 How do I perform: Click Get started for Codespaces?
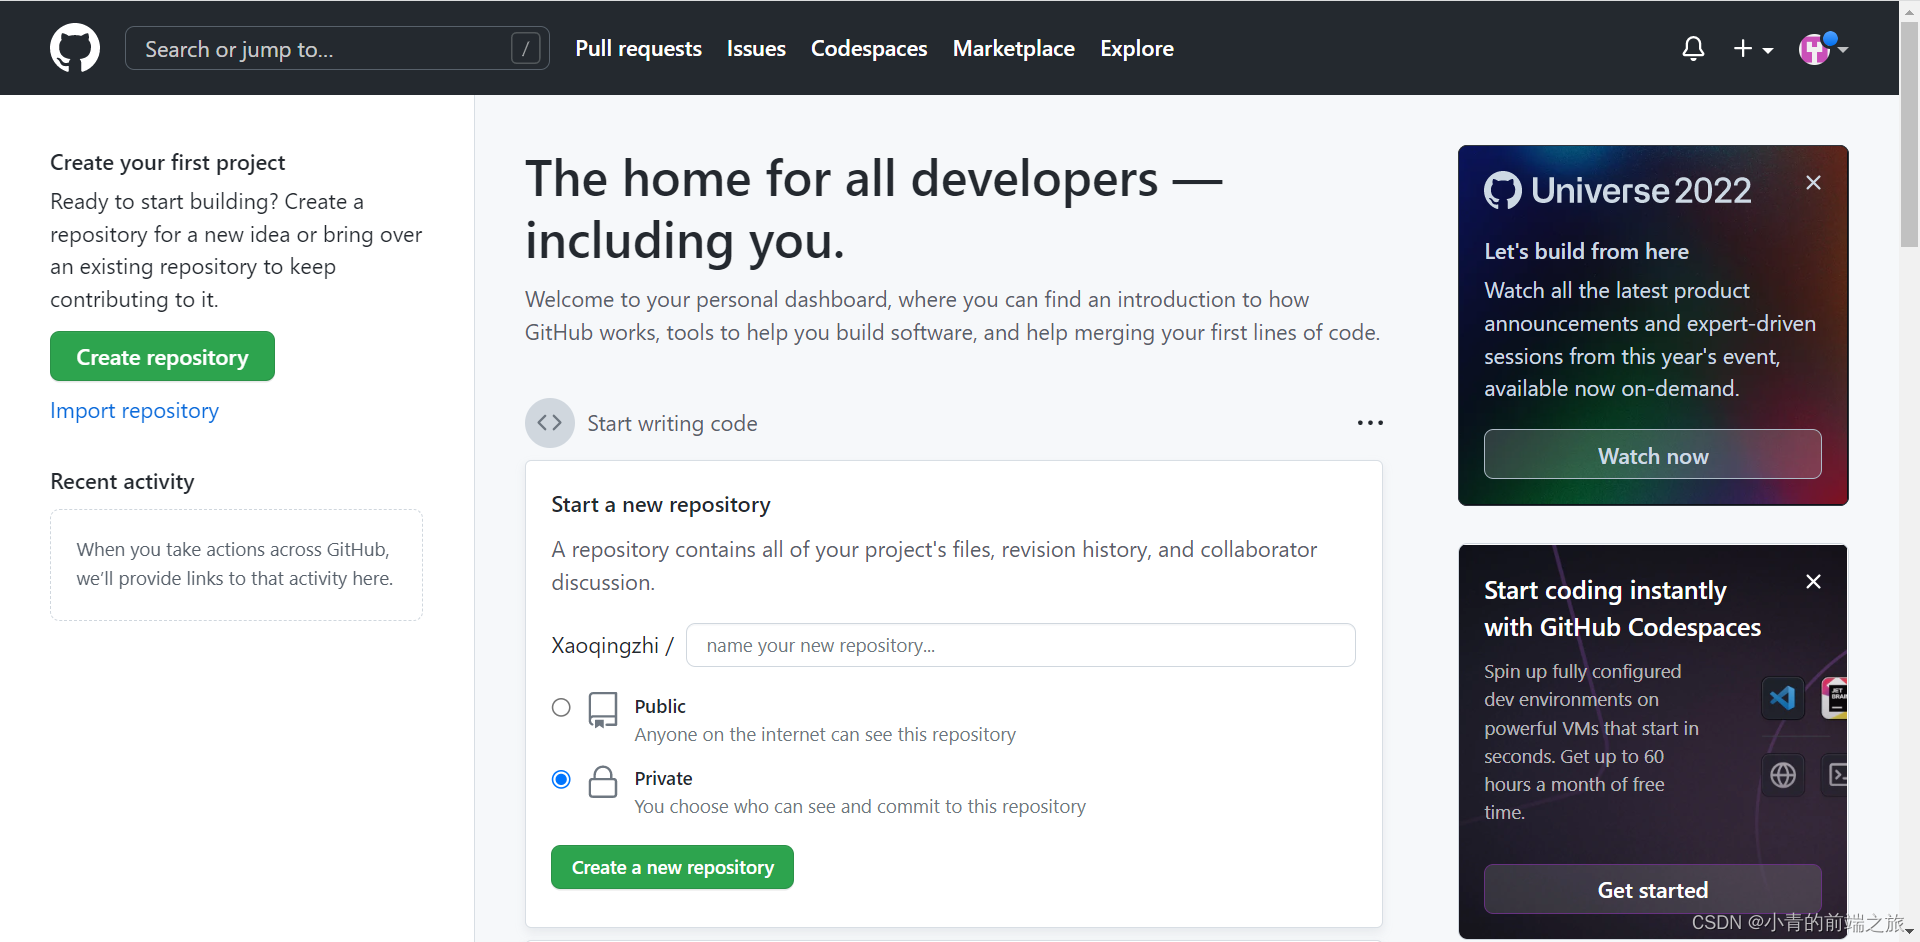pyautogui.click(x=1652, y=889)
